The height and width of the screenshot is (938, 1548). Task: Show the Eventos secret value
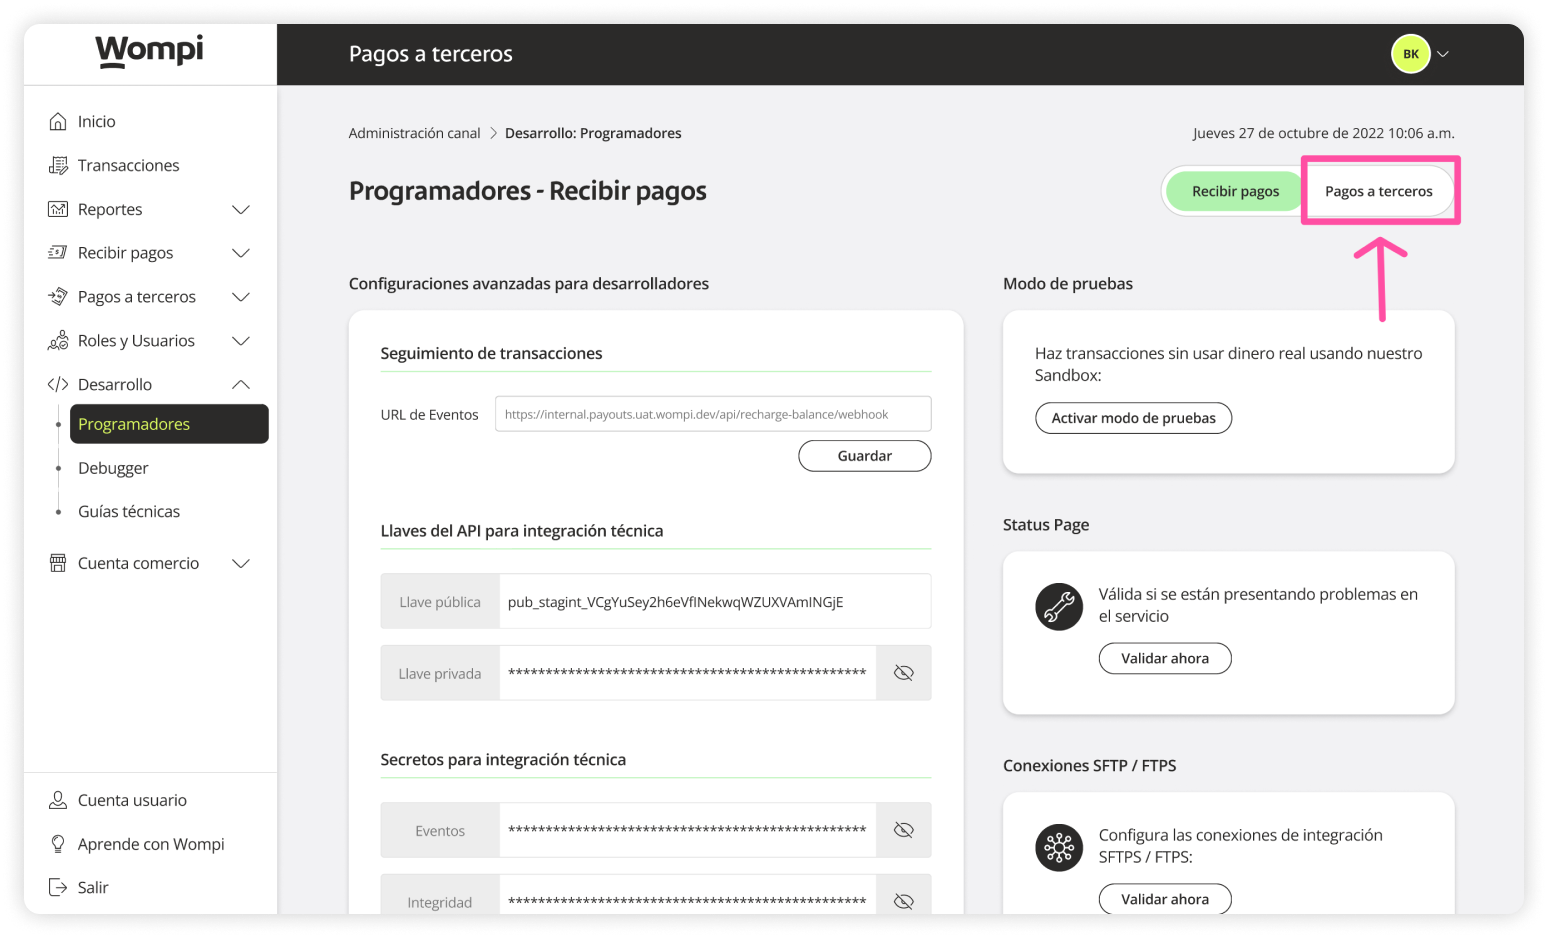tap(903, 830)
